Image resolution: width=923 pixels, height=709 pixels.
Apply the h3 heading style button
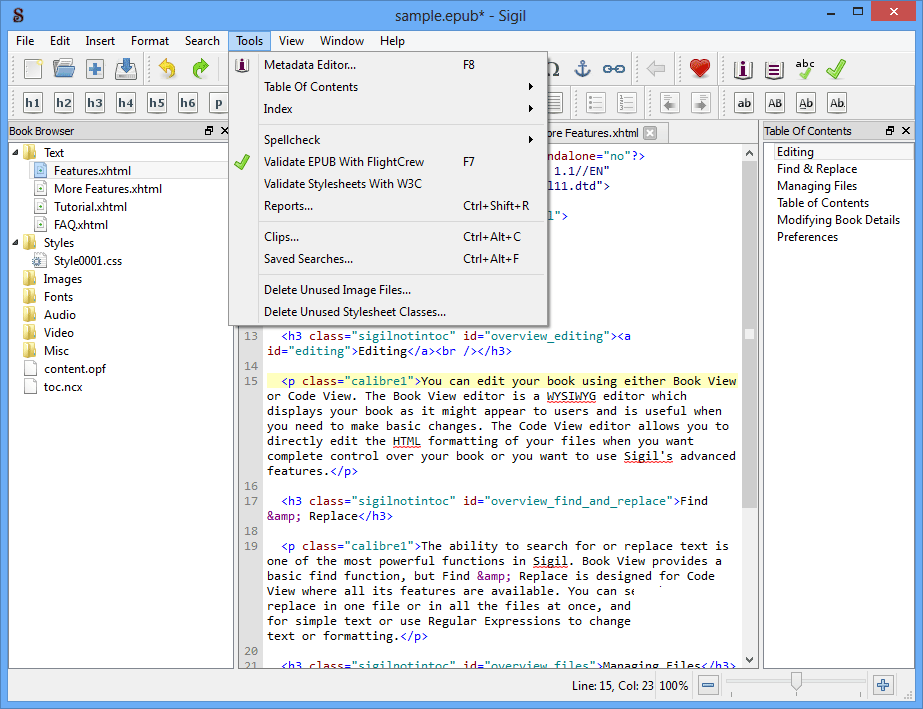click(x=95, y=103)
